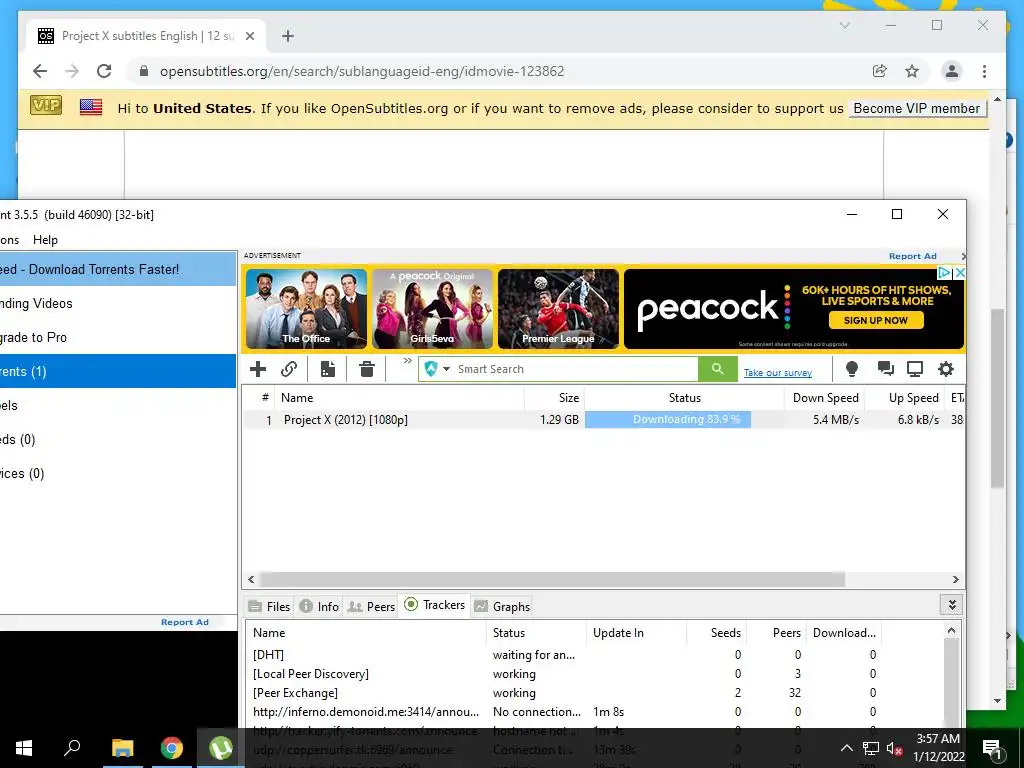Expand the toolbar overflow chevron

point(408,360)
